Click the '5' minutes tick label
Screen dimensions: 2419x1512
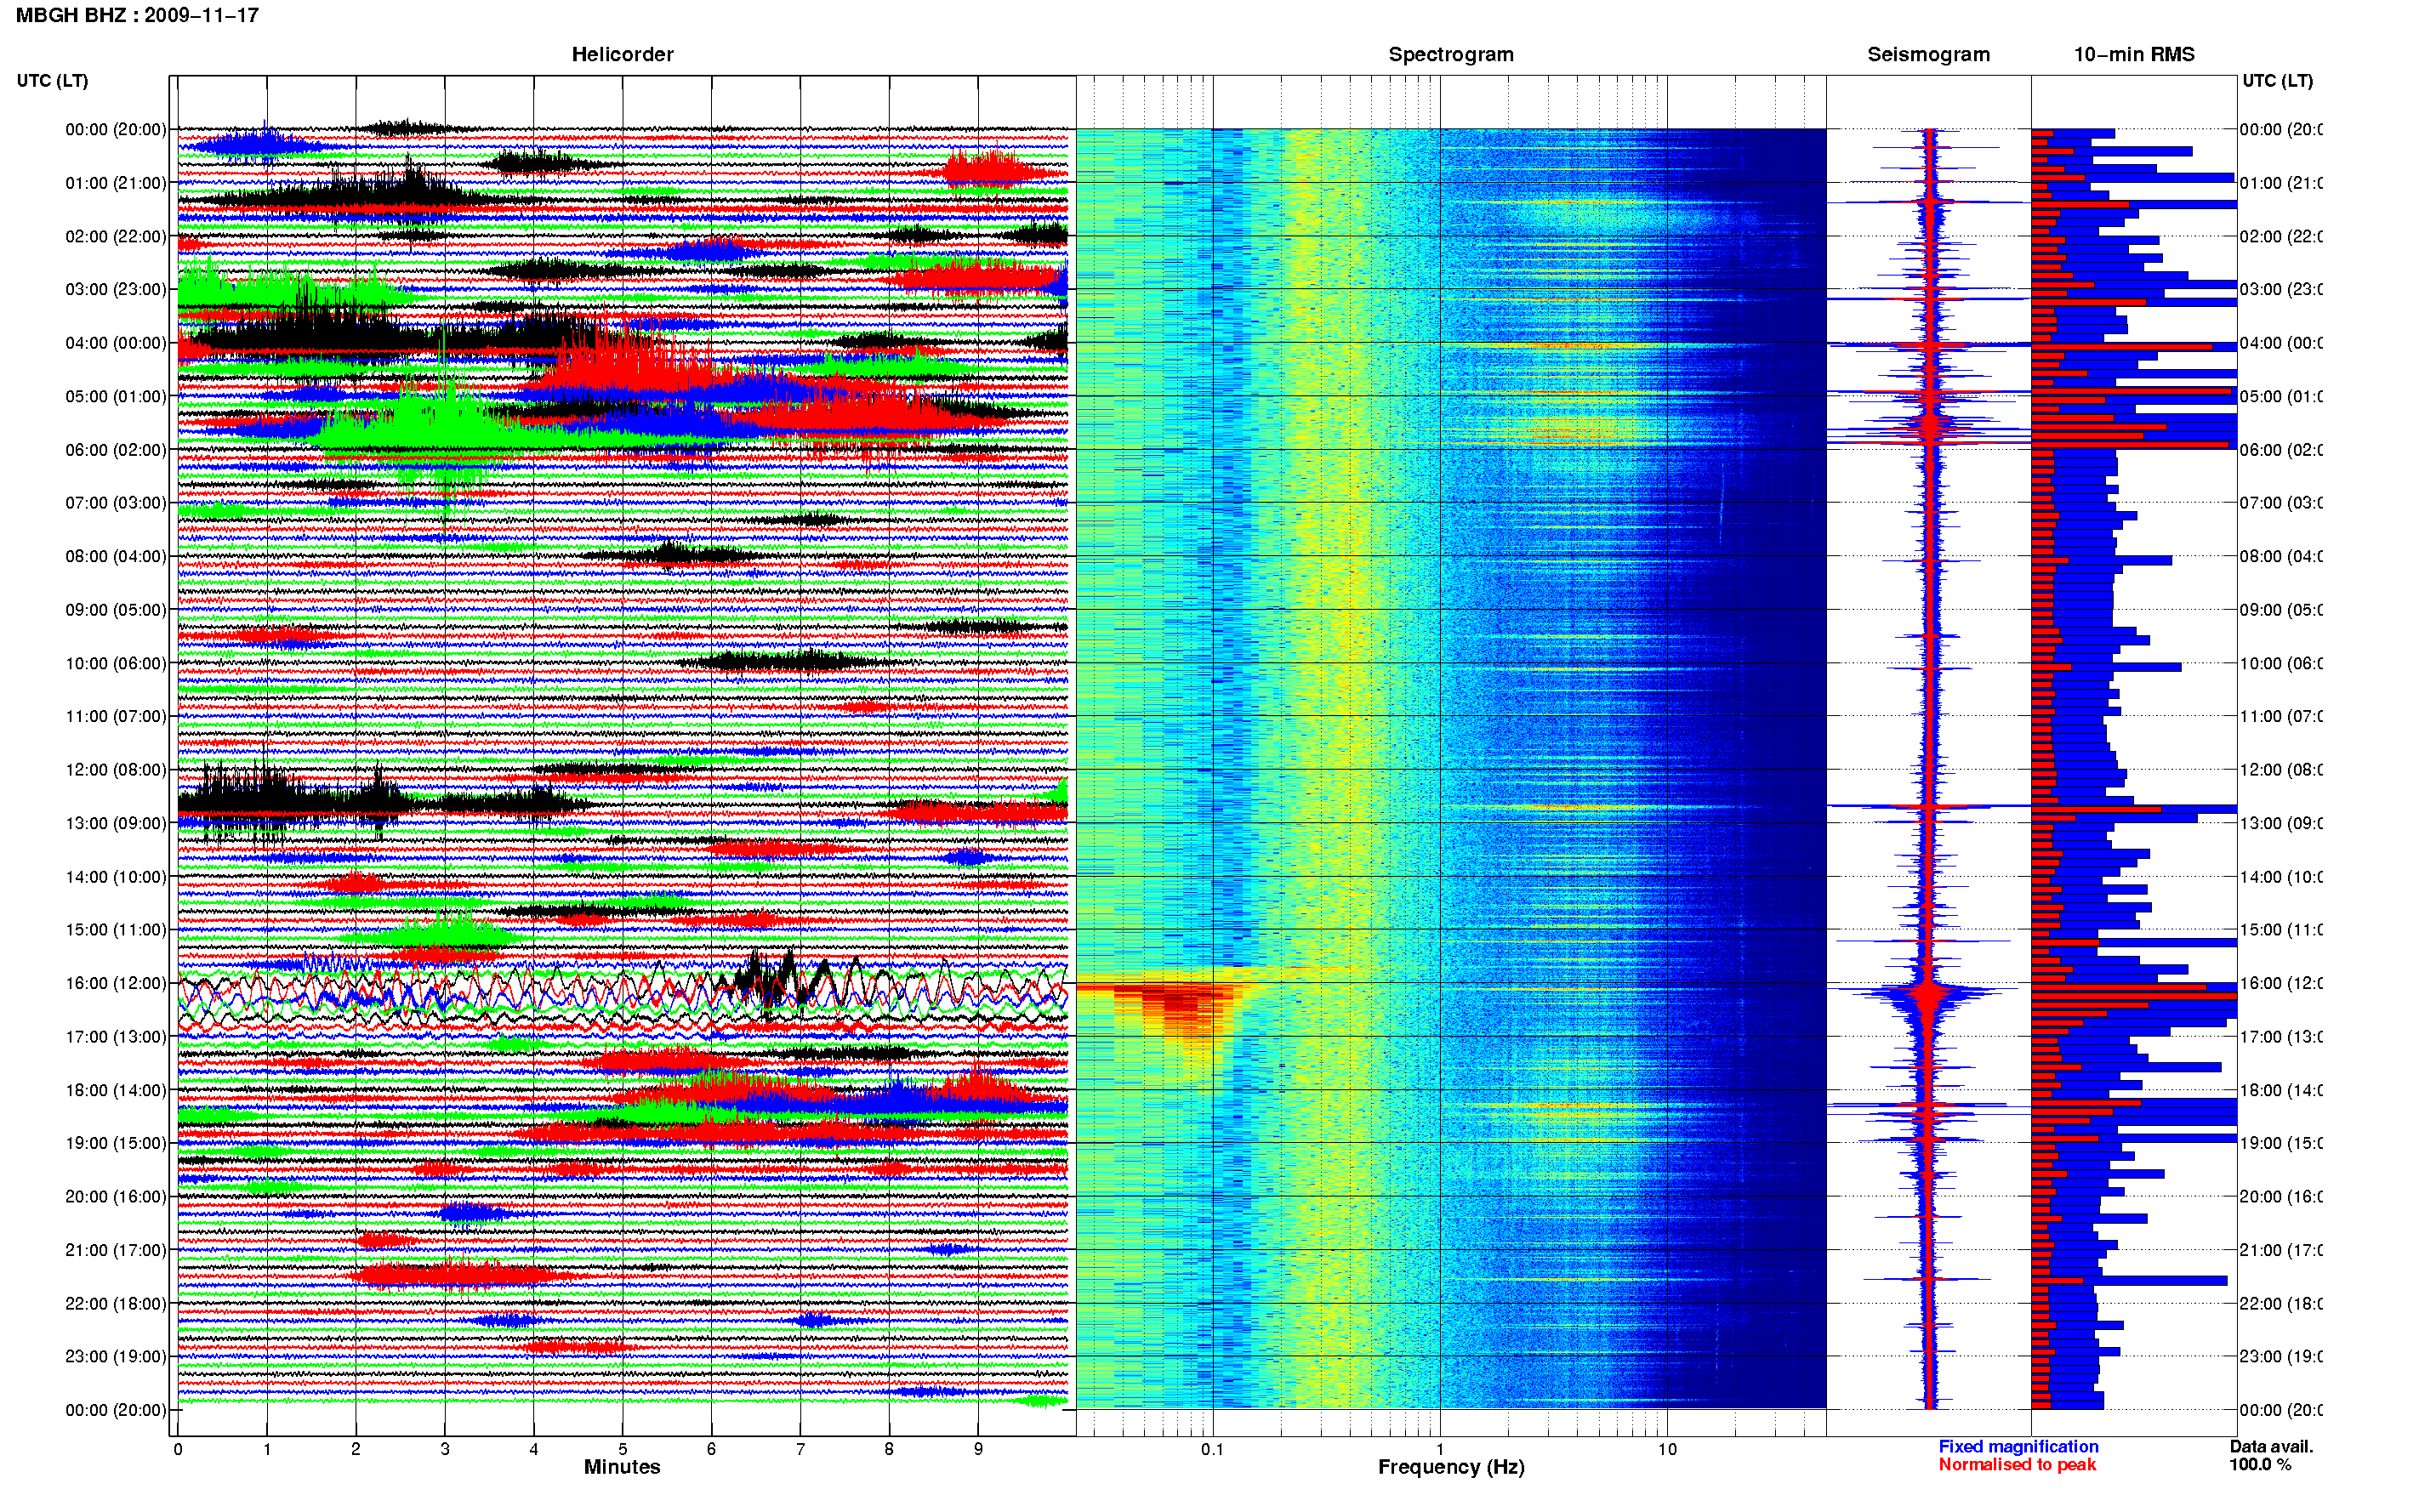pos(623,1449)
